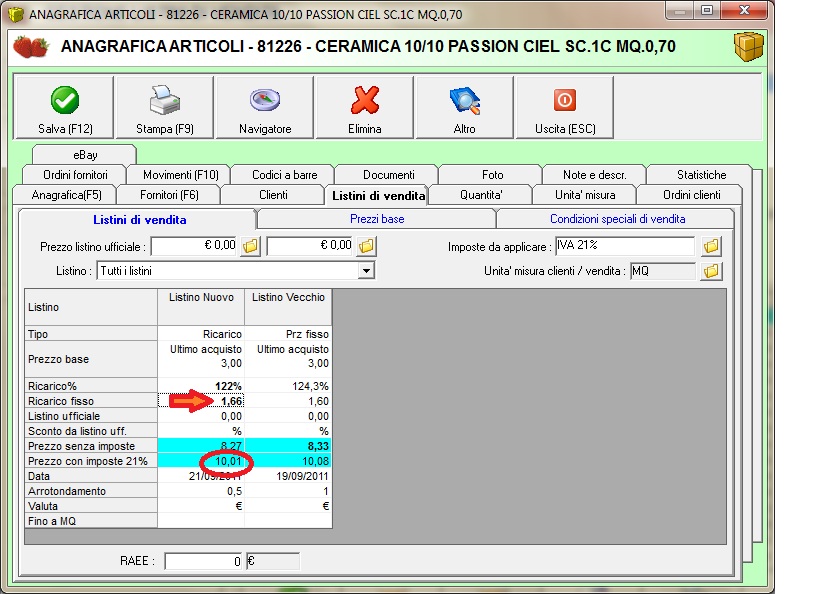Open the Clienti tab
The image size is (819, 594).
click(273, 195)
